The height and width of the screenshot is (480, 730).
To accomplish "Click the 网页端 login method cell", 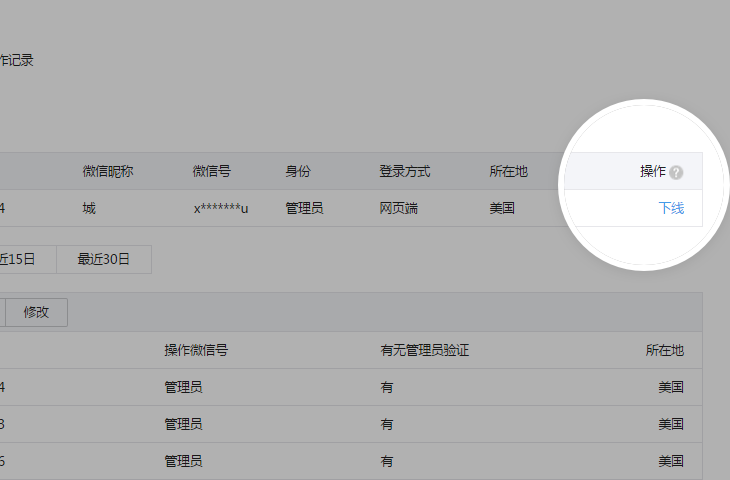I will pos(398,208).
